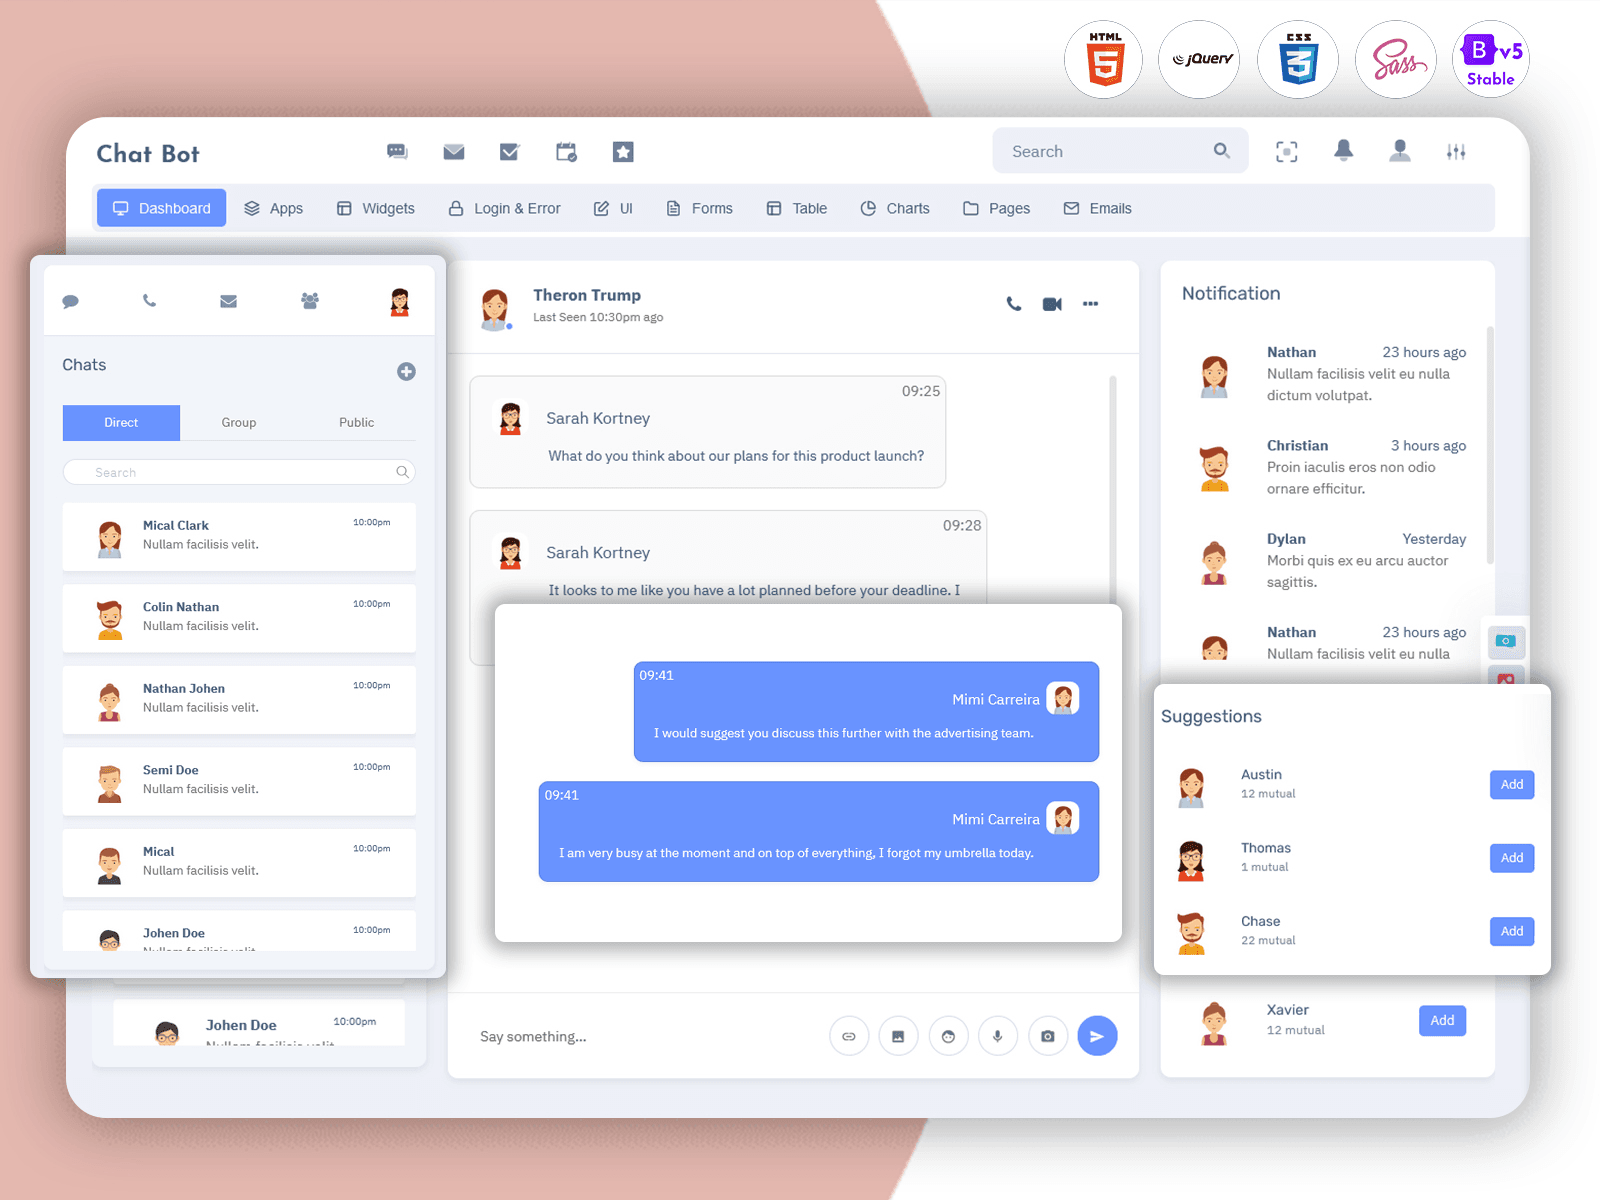The width and height of the screenshot is (1600, 1200).
Task: Send the typed message
Action: pyautogui.click(x=1097, y=1036)
